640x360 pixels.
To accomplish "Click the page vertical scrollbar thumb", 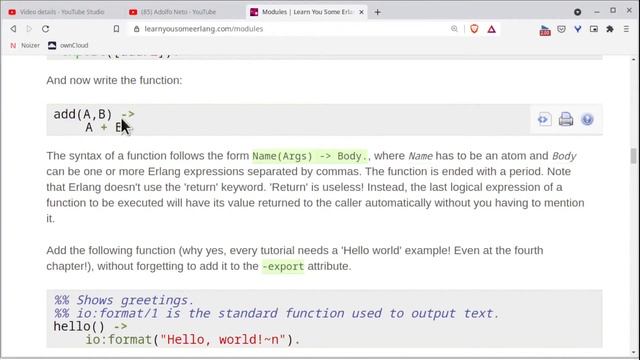I will coord(633,156).
